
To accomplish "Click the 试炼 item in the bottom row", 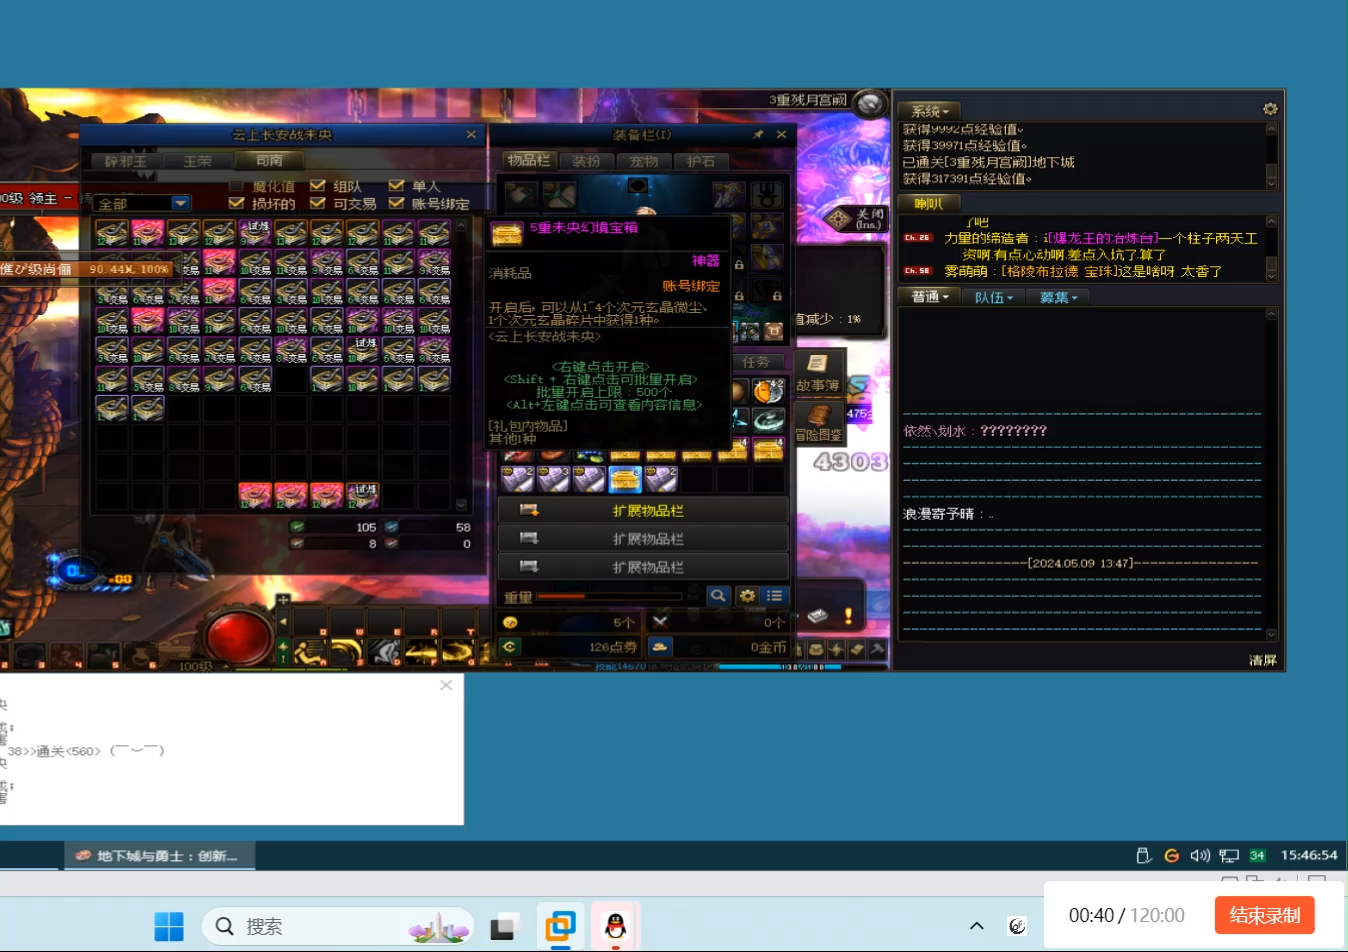I will (x=362, y=495).
